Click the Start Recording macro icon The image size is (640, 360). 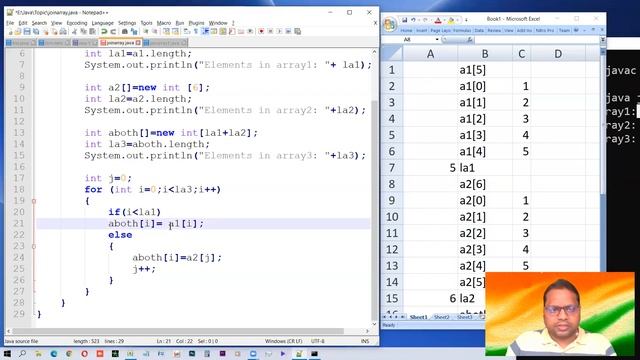tap(261, 31)
